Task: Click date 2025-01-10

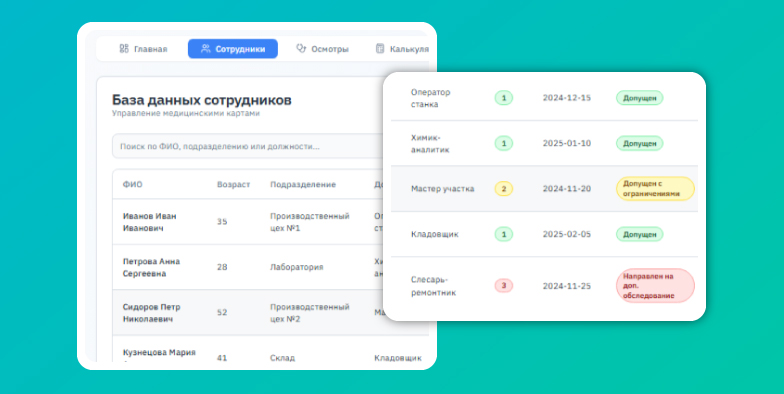Action: pos(566,144)
